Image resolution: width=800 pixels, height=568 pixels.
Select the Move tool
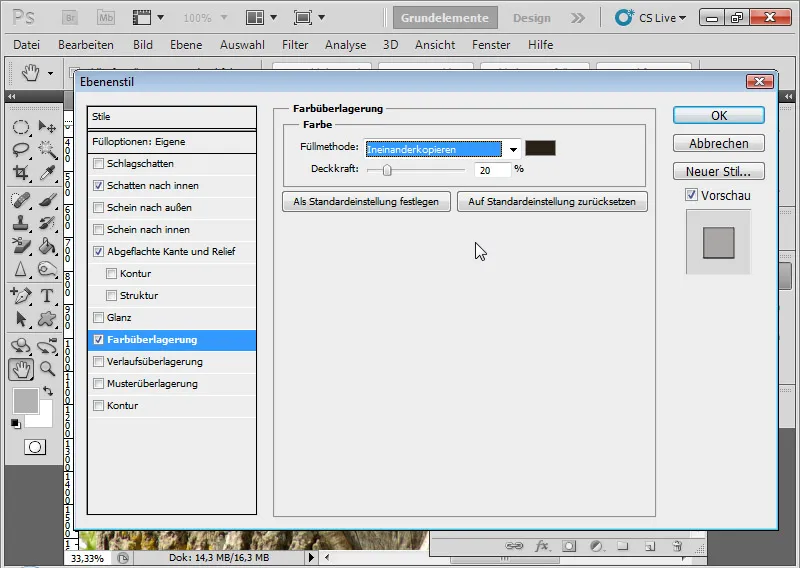[x=47, y=127]
